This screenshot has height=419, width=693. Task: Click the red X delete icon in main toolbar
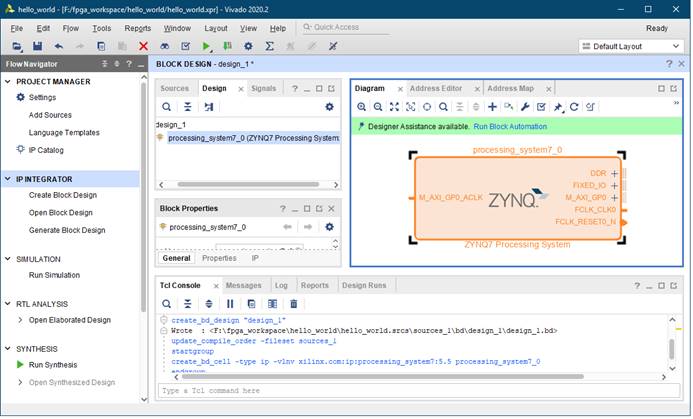143,46
